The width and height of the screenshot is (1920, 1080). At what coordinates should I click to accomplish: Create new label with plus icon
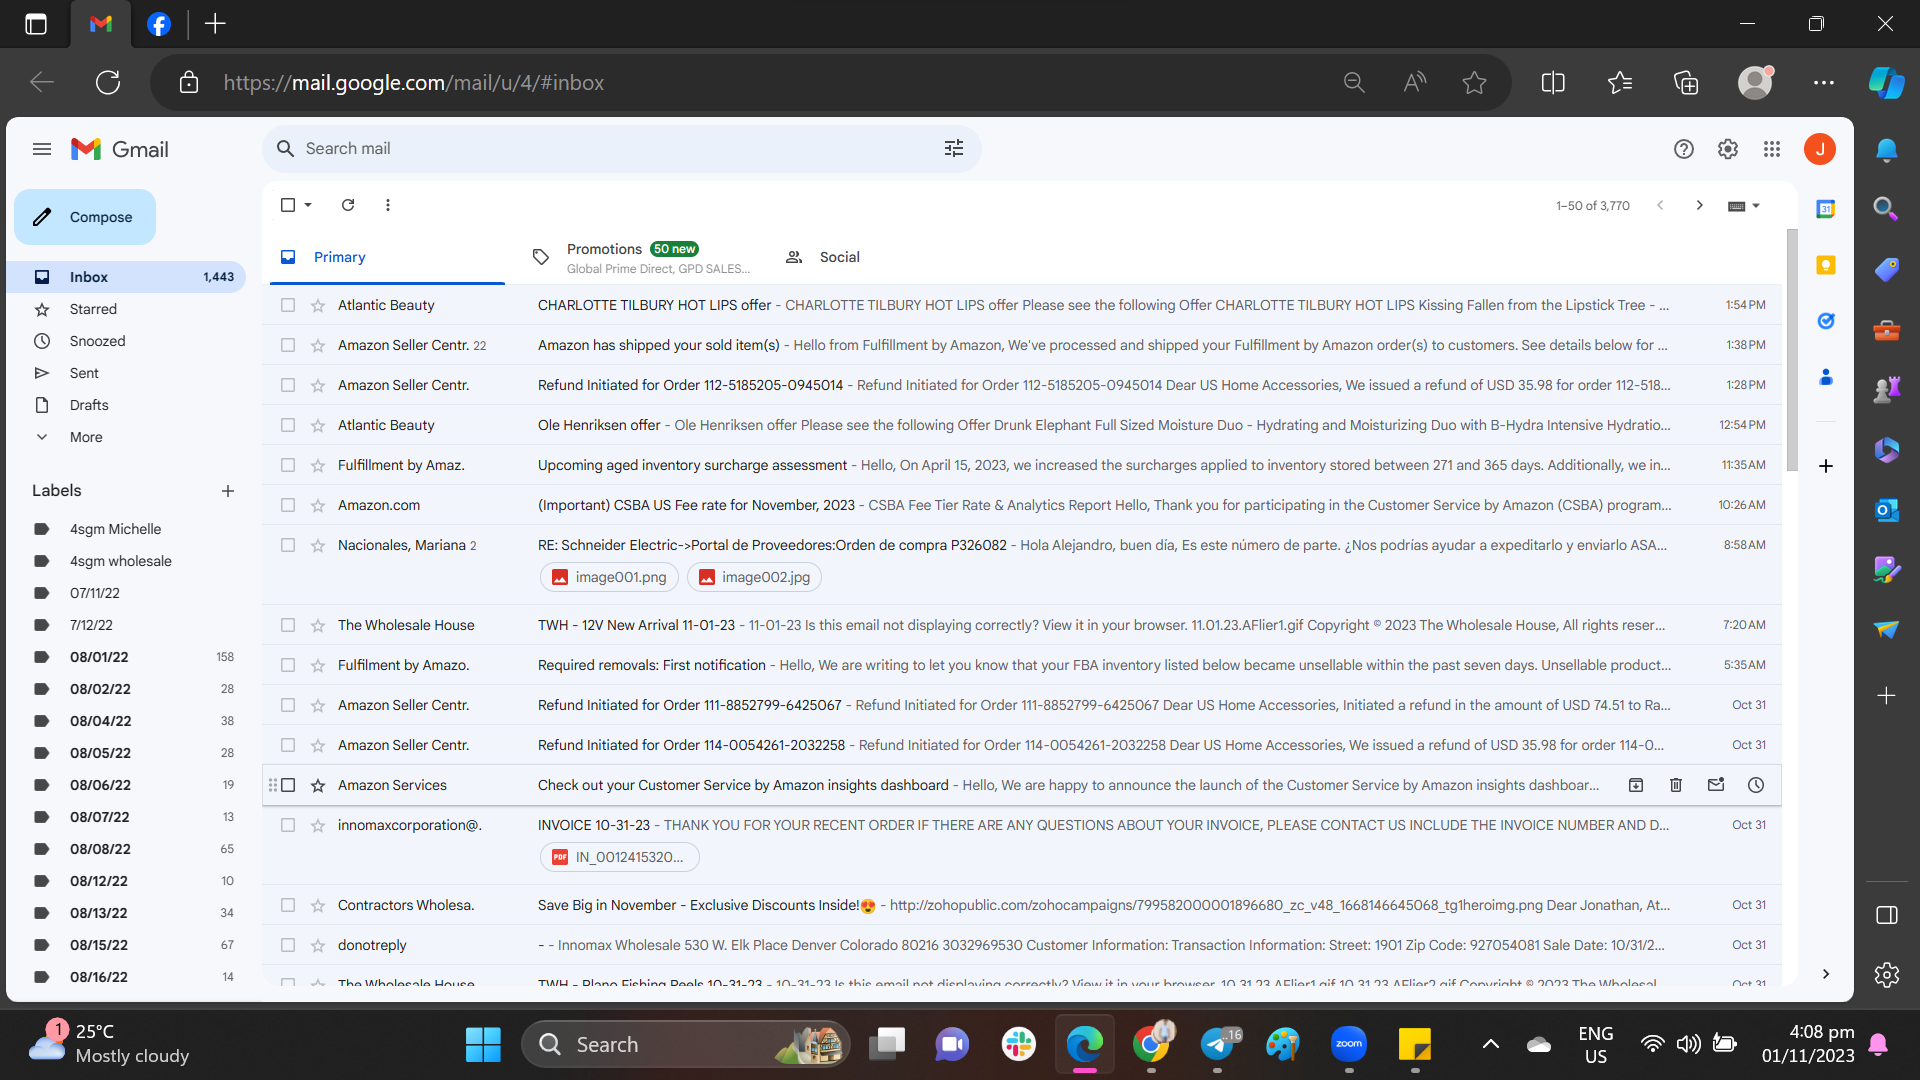tap(228, 491)
